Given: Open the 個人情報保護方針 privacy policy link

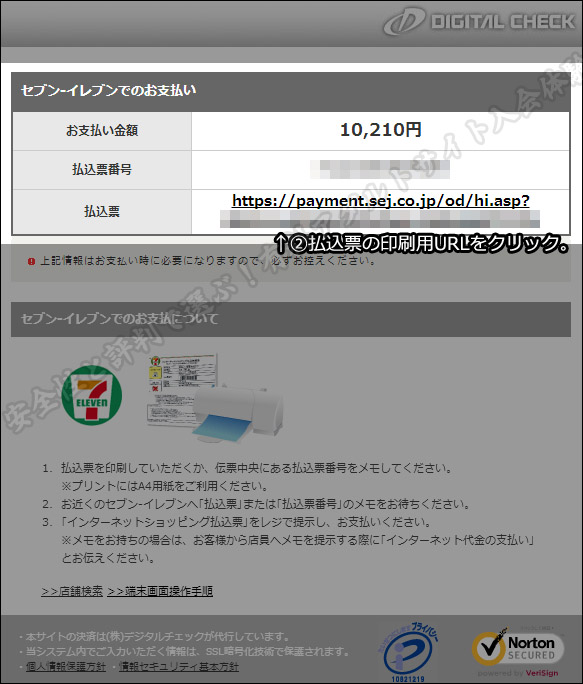Looking at the screenshot, I should 66,667.
